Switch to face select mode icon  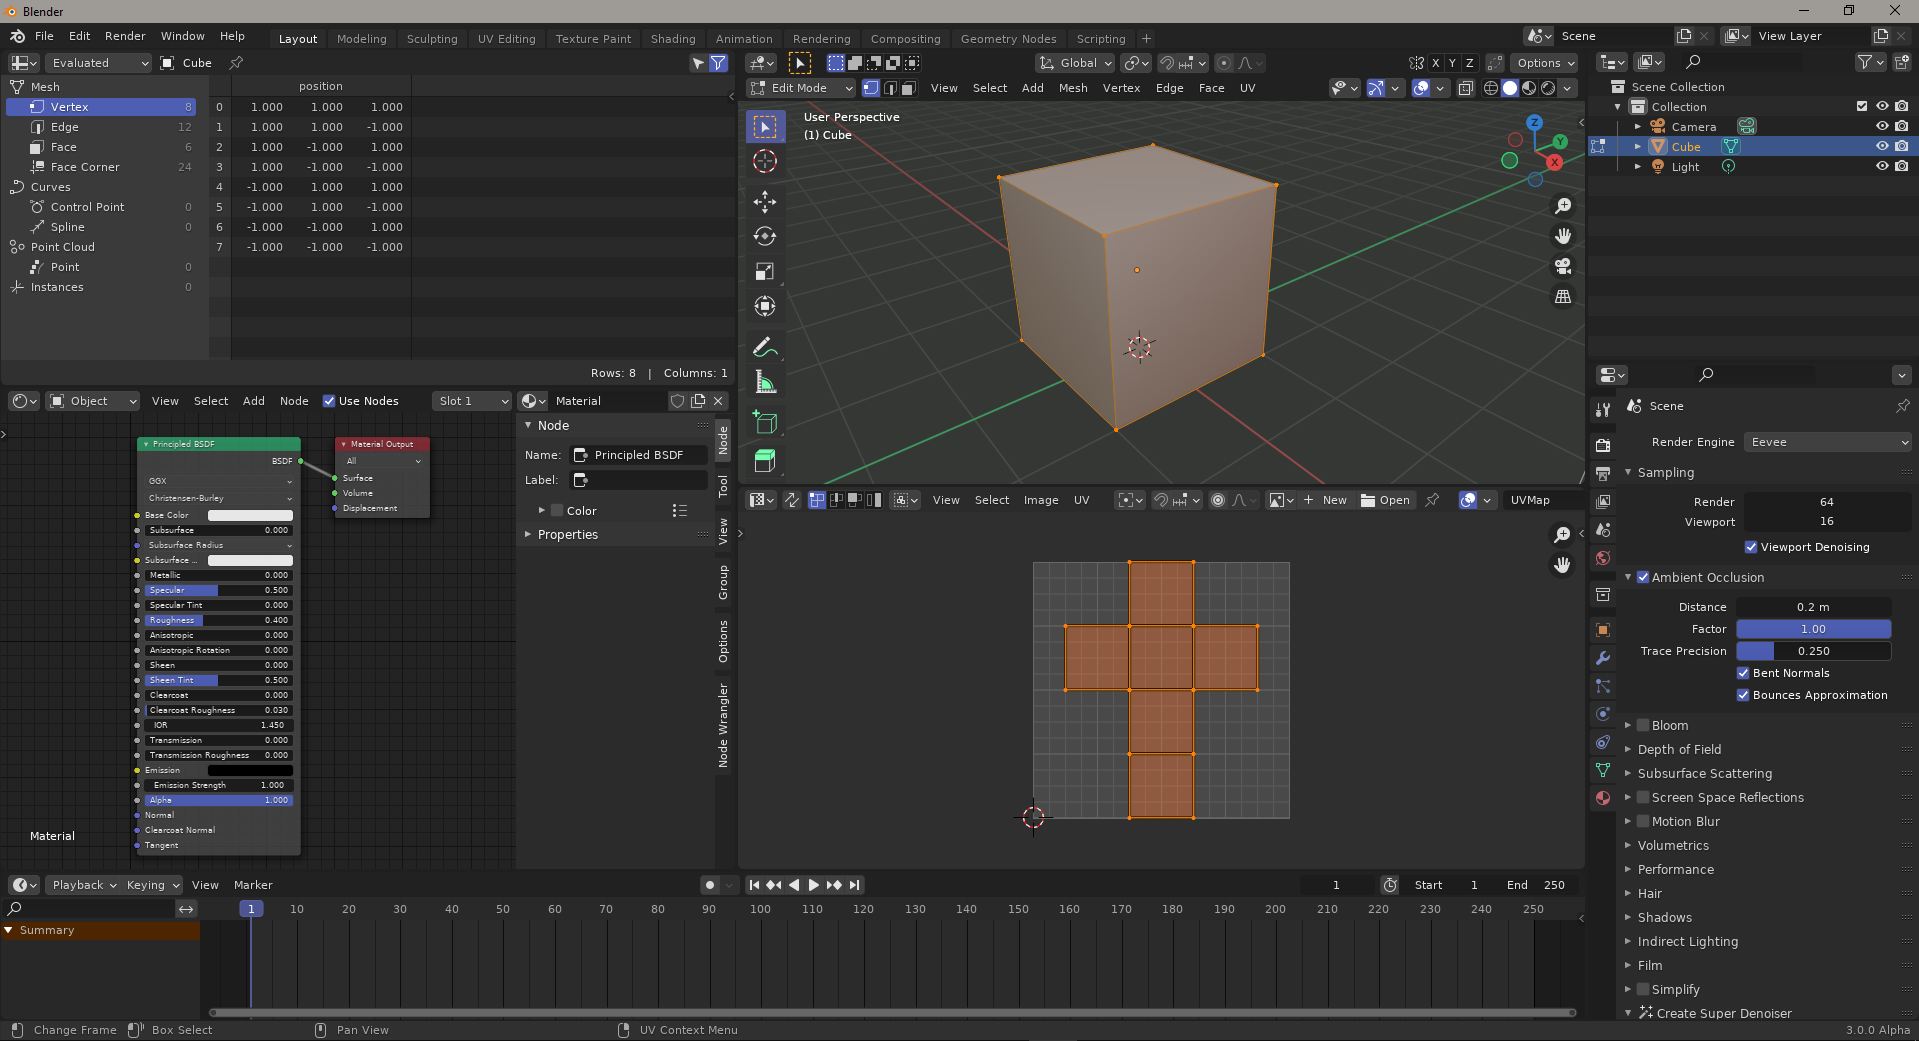coord(908,88)
